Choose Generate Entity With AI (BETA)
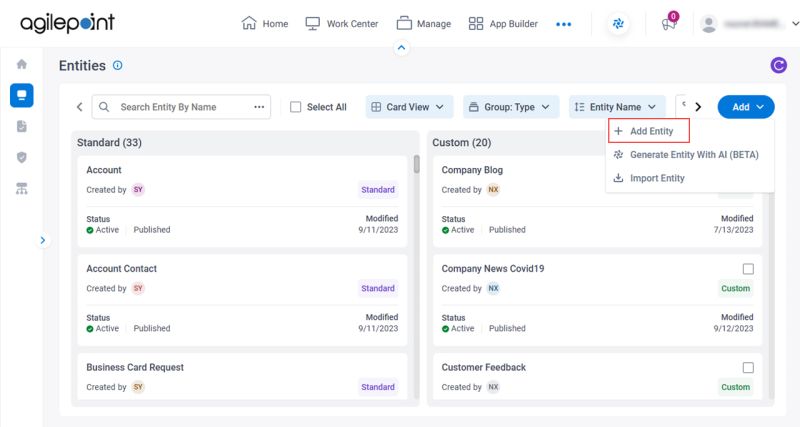 [x=690, y=155]
